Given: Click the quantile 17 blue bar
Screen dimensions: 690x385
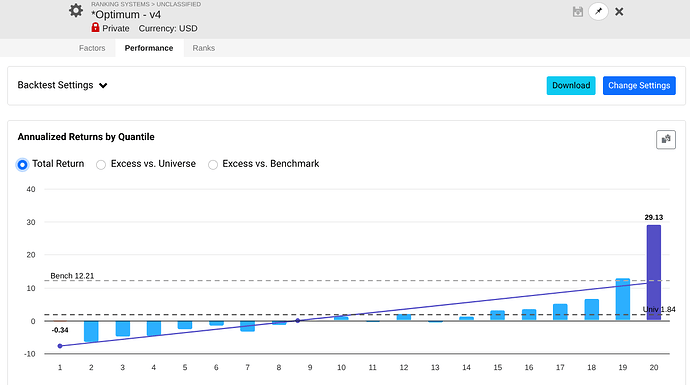Looking at the screenshot, I should tap(560, 312).
